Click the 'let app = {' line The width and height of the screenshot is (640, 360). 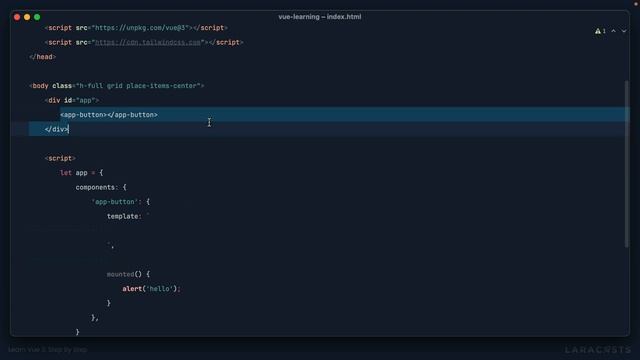(82, 173)
